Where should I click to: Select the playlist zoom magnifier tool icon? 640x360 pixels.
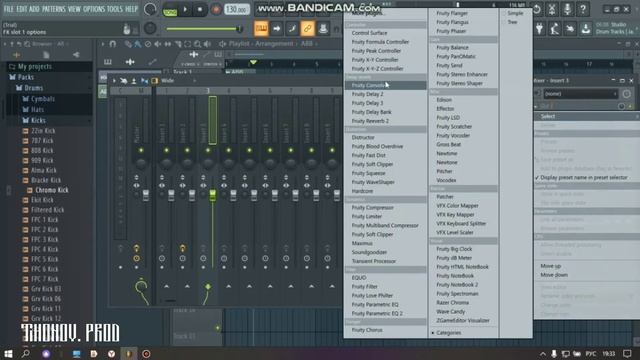pyautogui.click(x=198, y=44)
